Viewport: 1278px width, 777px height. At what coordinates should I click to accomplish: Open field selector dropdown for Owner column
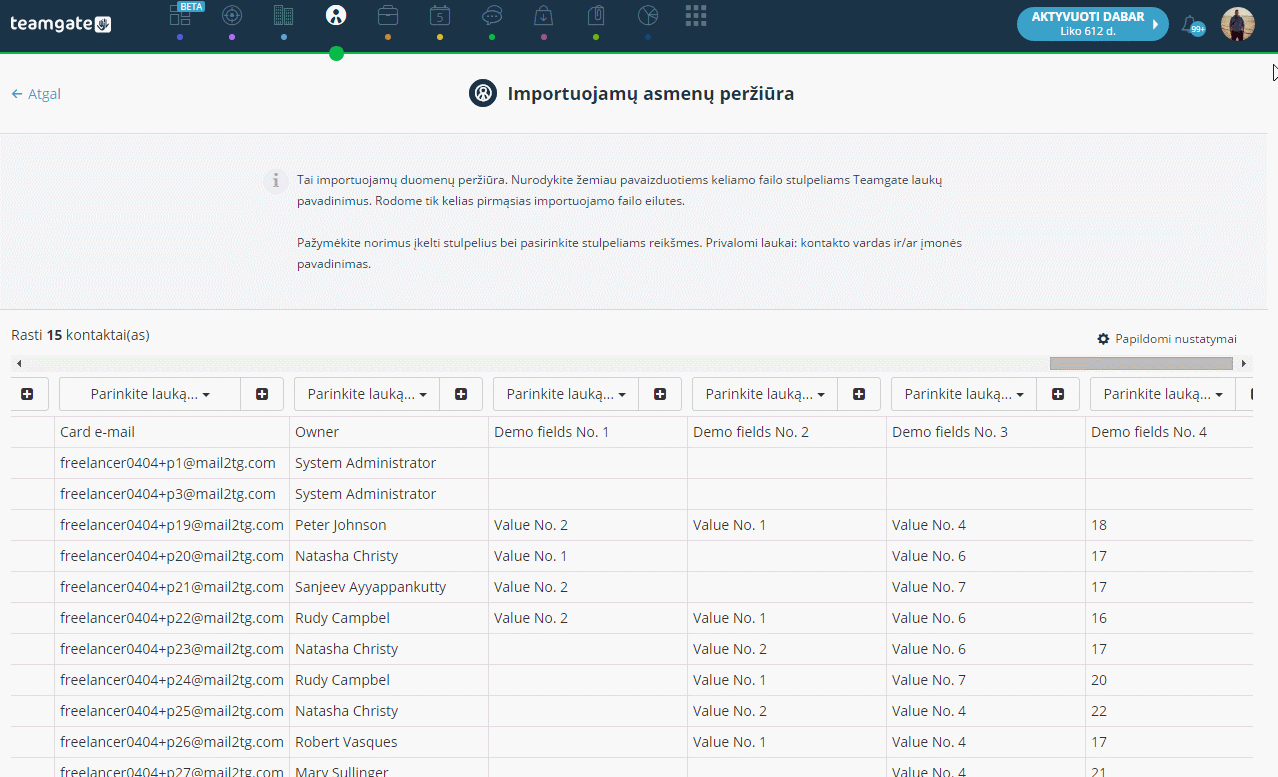367,394
